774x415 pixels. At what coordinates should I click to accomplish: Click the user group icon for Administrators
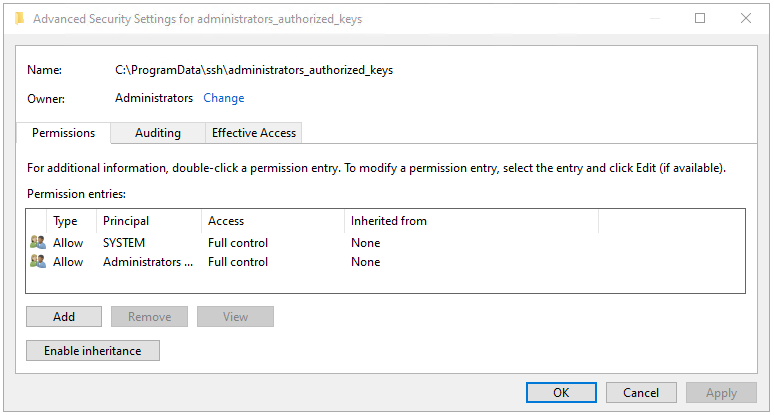(38, 262)
